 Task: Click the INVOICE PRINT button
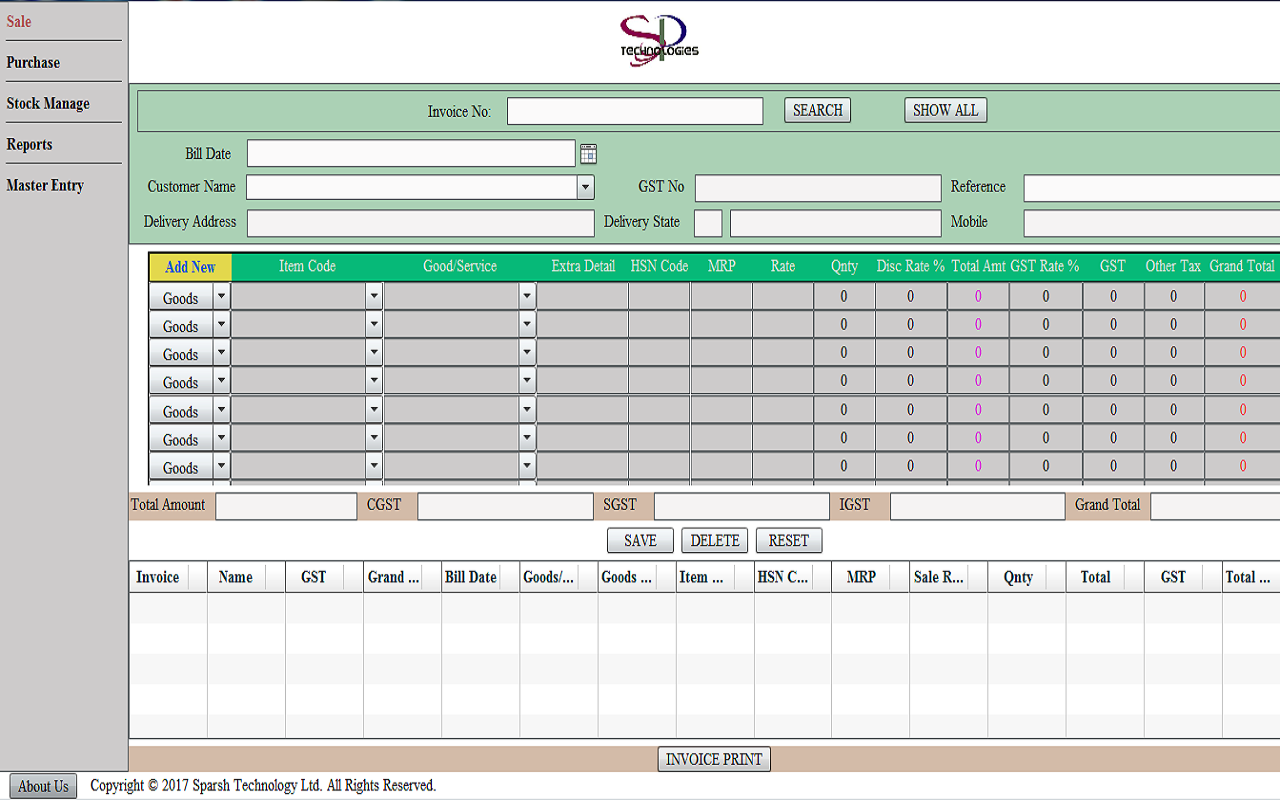click(x=714, y=759)
